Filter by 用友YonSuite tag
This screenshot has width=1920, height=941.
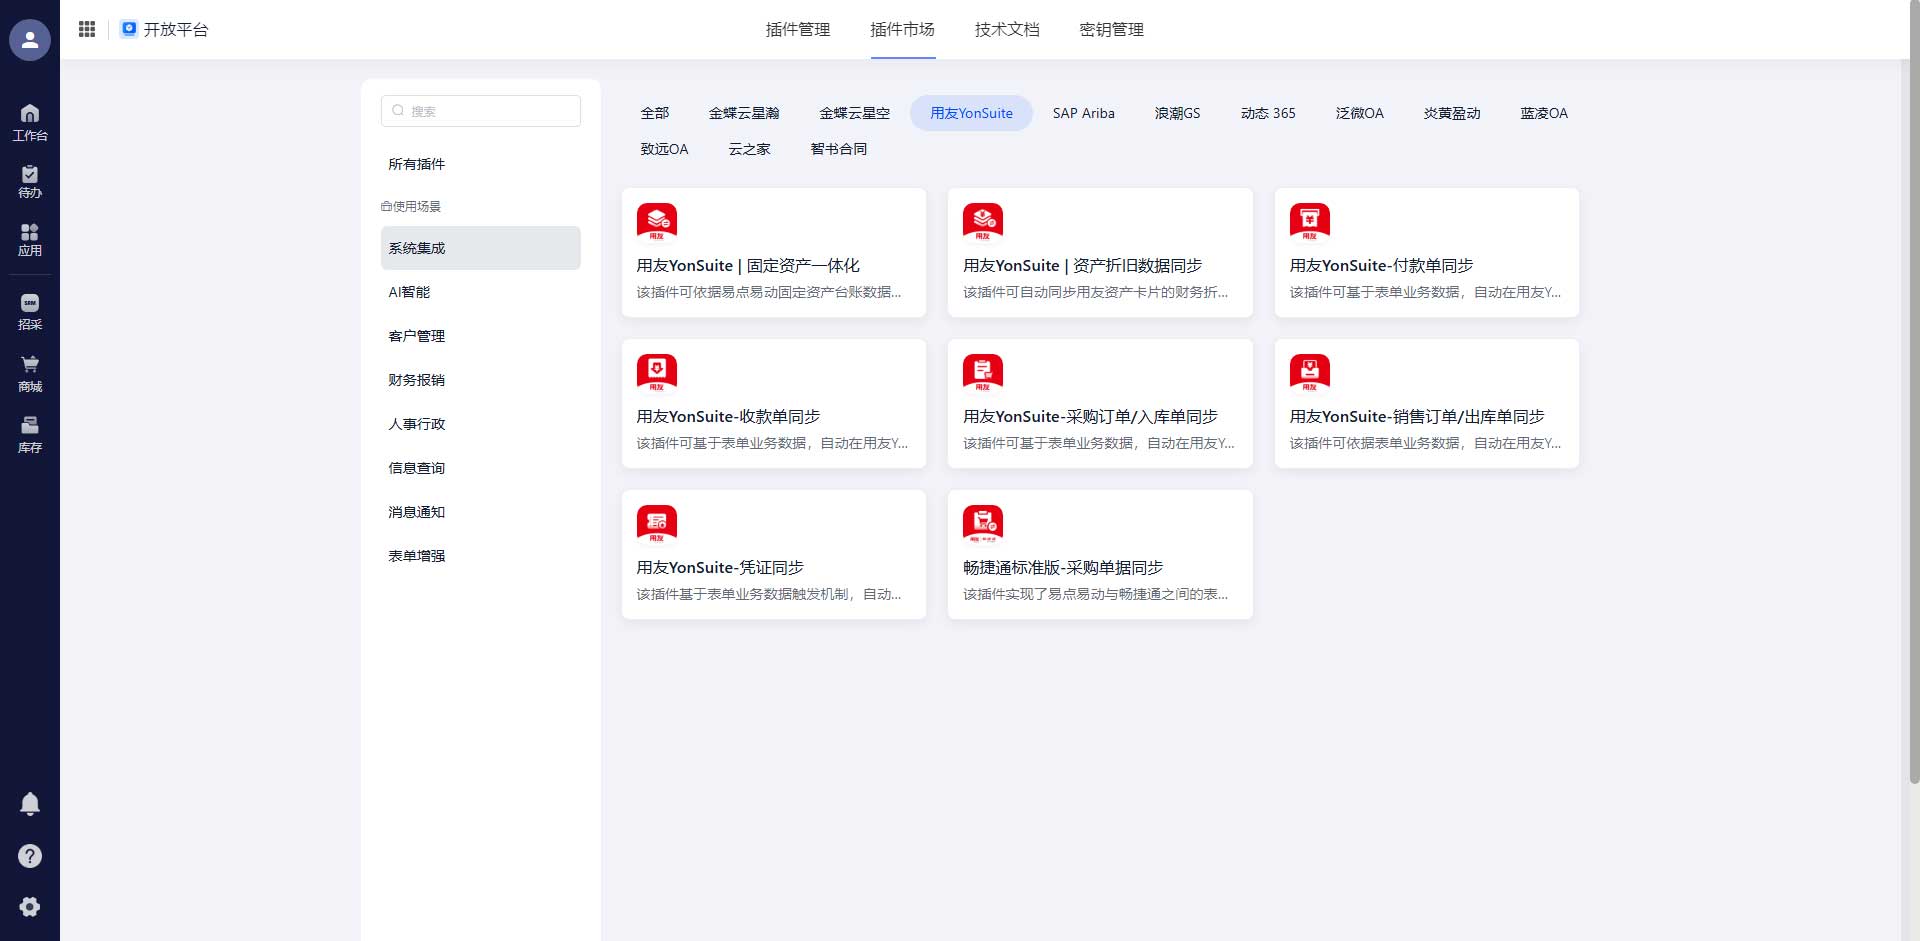(x=971, y=113)
